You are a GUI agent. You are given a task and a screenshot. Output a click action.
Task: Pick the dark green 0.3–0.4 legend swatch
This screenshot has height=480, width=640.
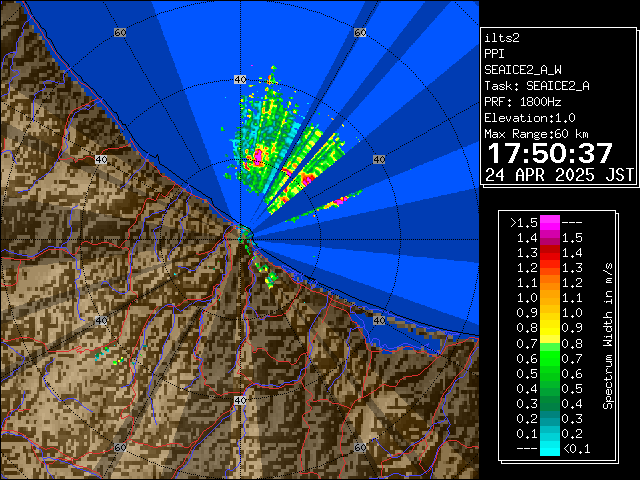pyautogui.click(x=550, y=403)
